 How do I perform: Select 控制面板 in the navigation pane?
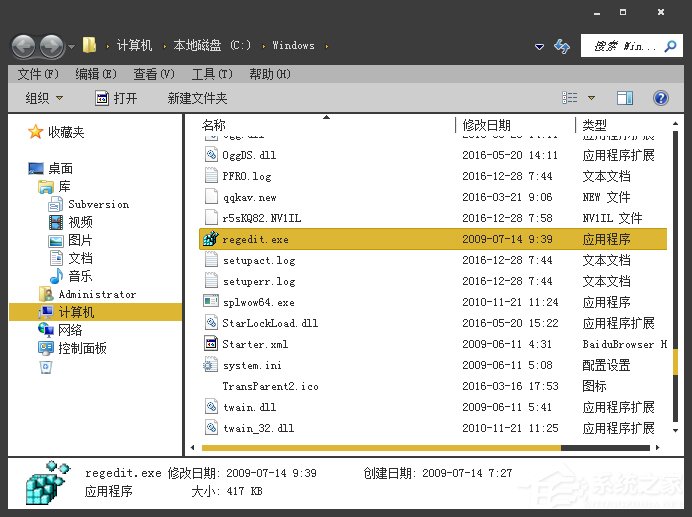[82, 348]
